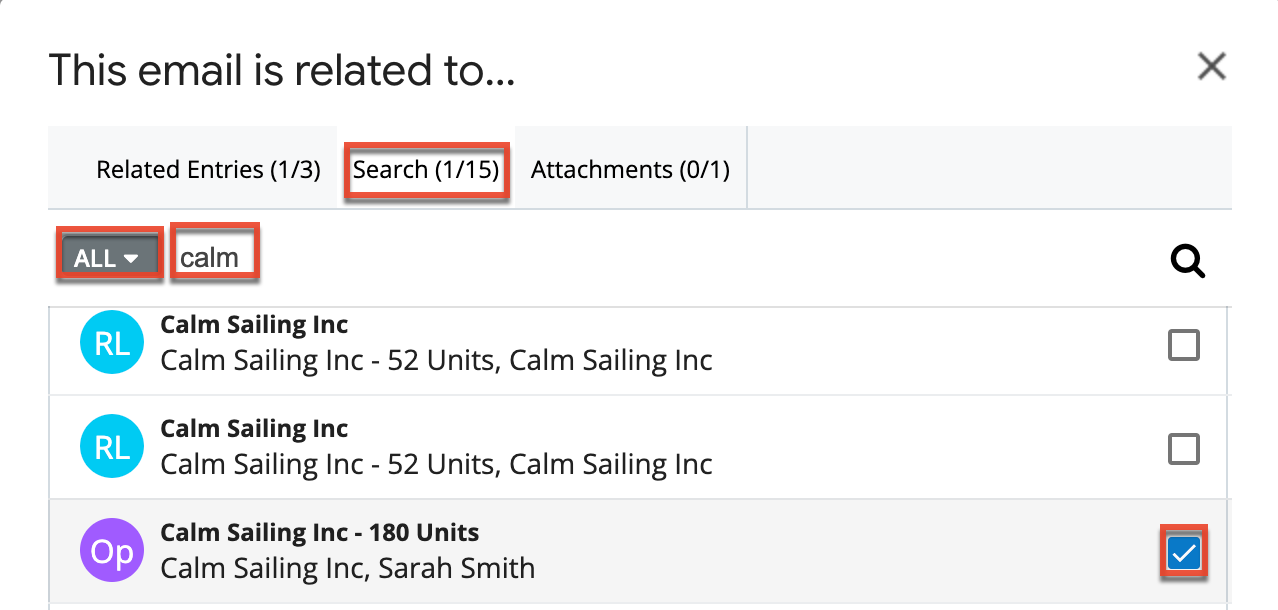Uncheck Calm Sailing Inc - 180 Units
Screen dimensions: 1278x610
click(x=1183, y=551)
